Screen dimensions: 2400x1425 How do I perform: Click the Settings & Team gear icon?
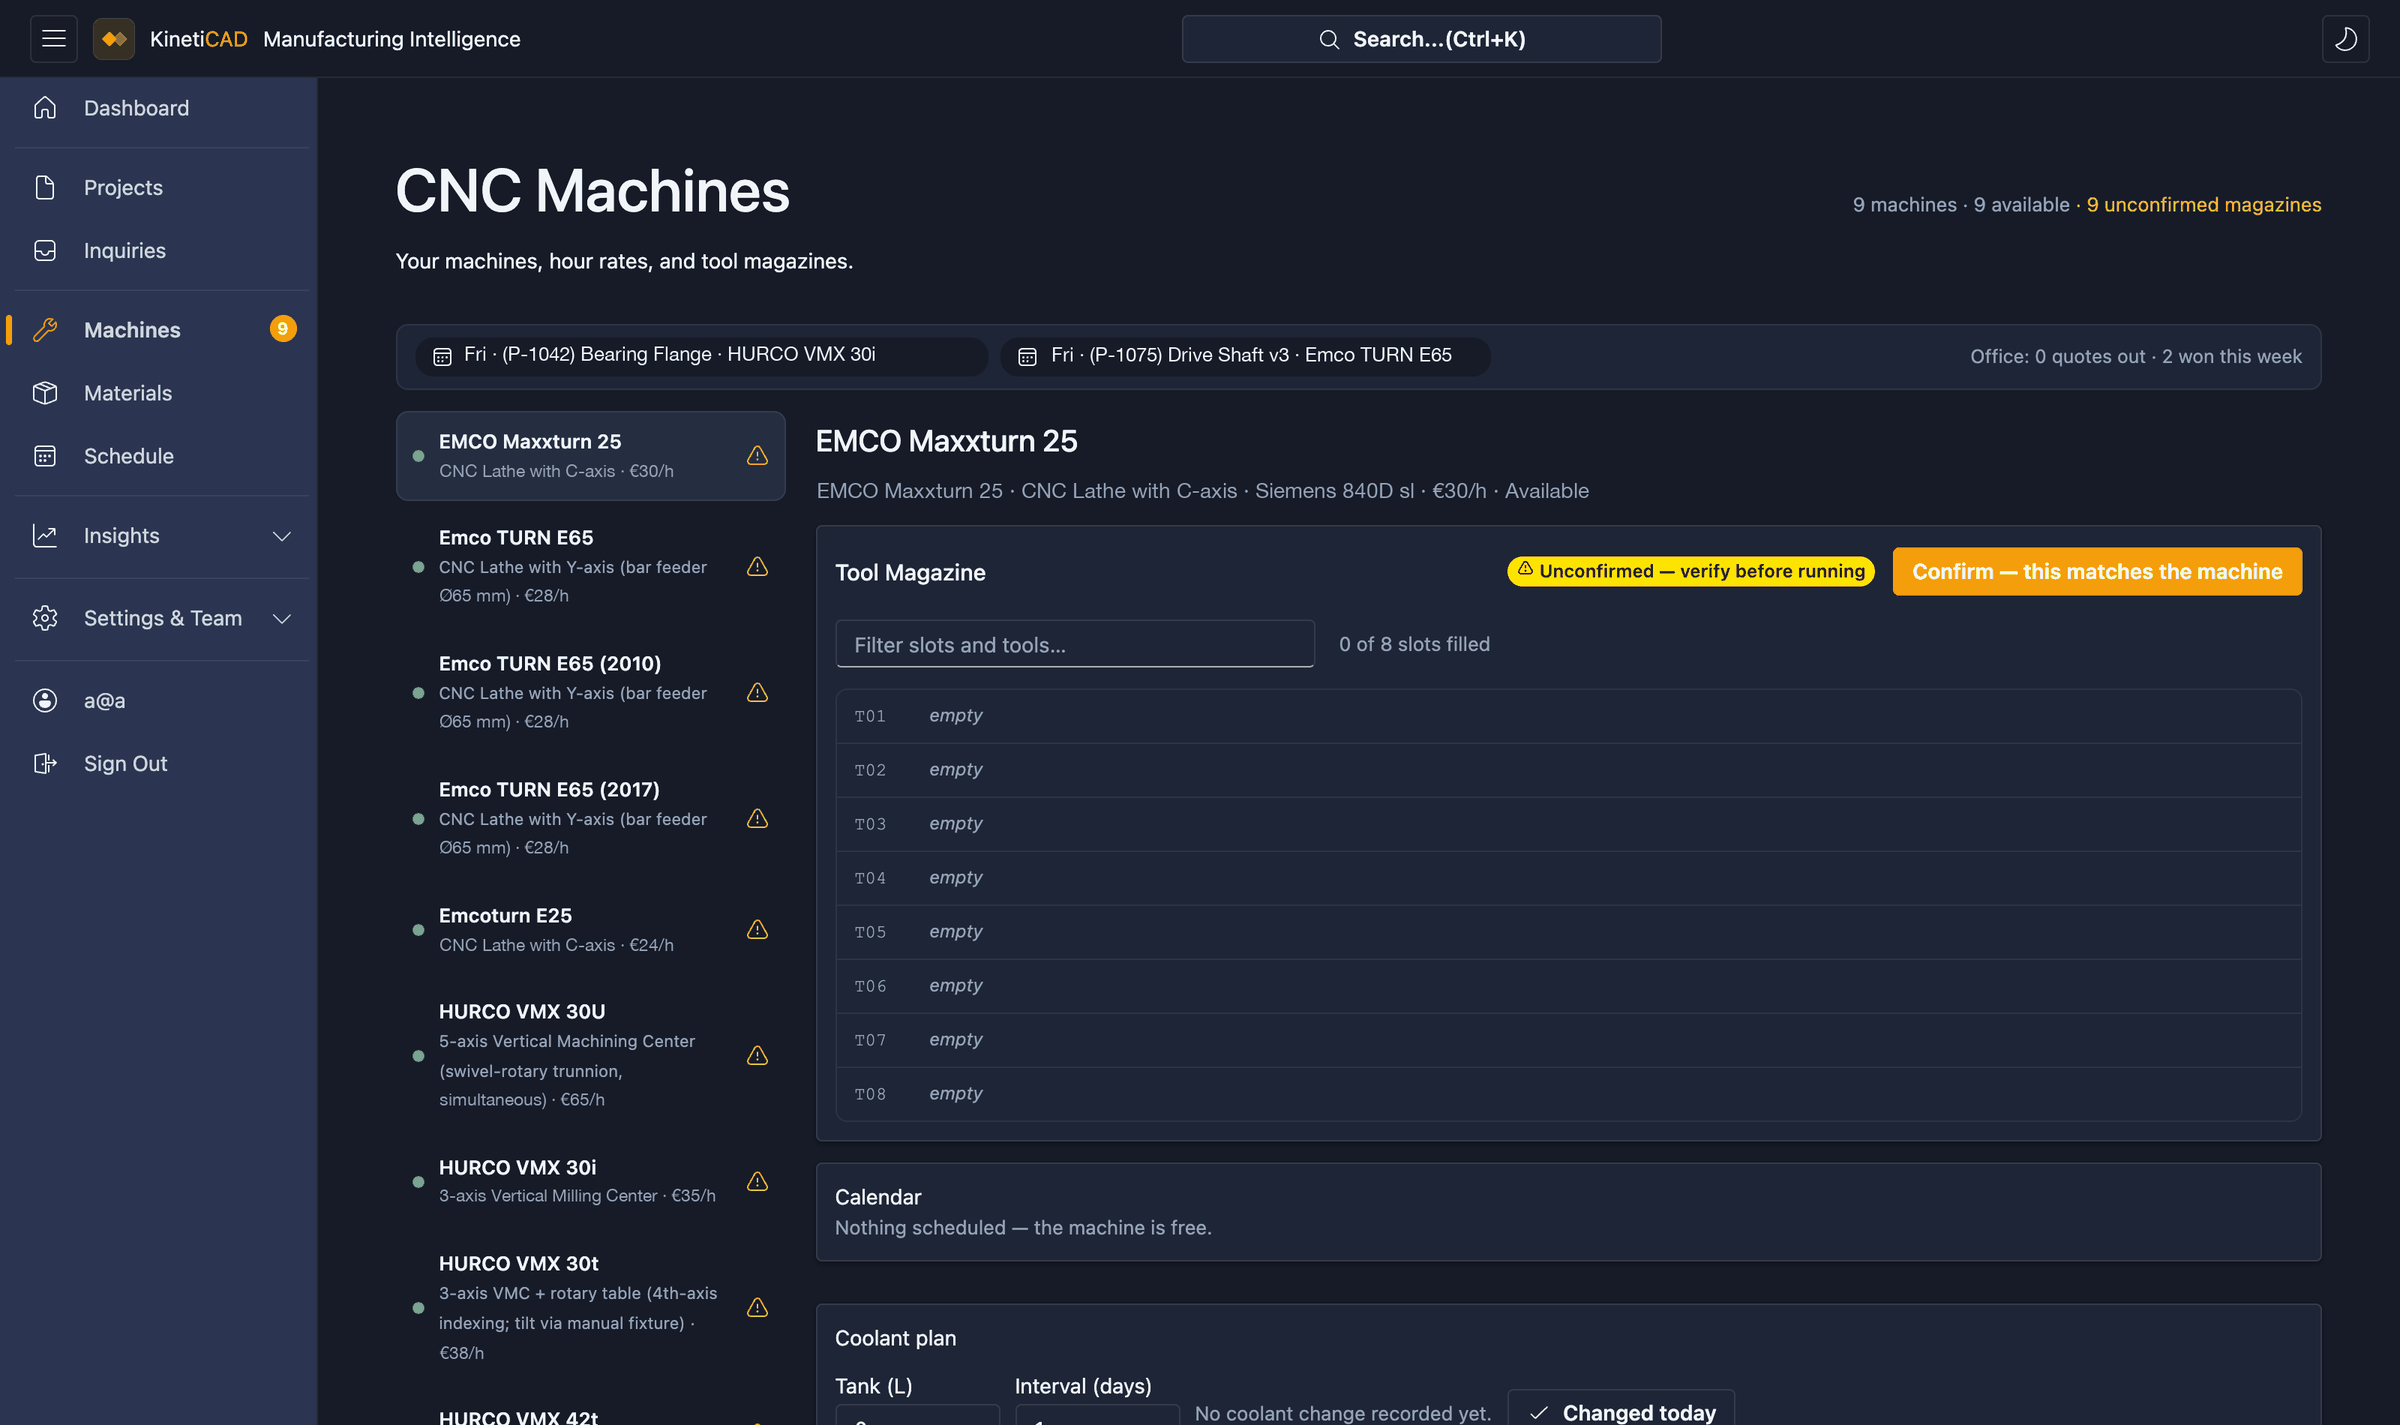click(x=45, y=618)
